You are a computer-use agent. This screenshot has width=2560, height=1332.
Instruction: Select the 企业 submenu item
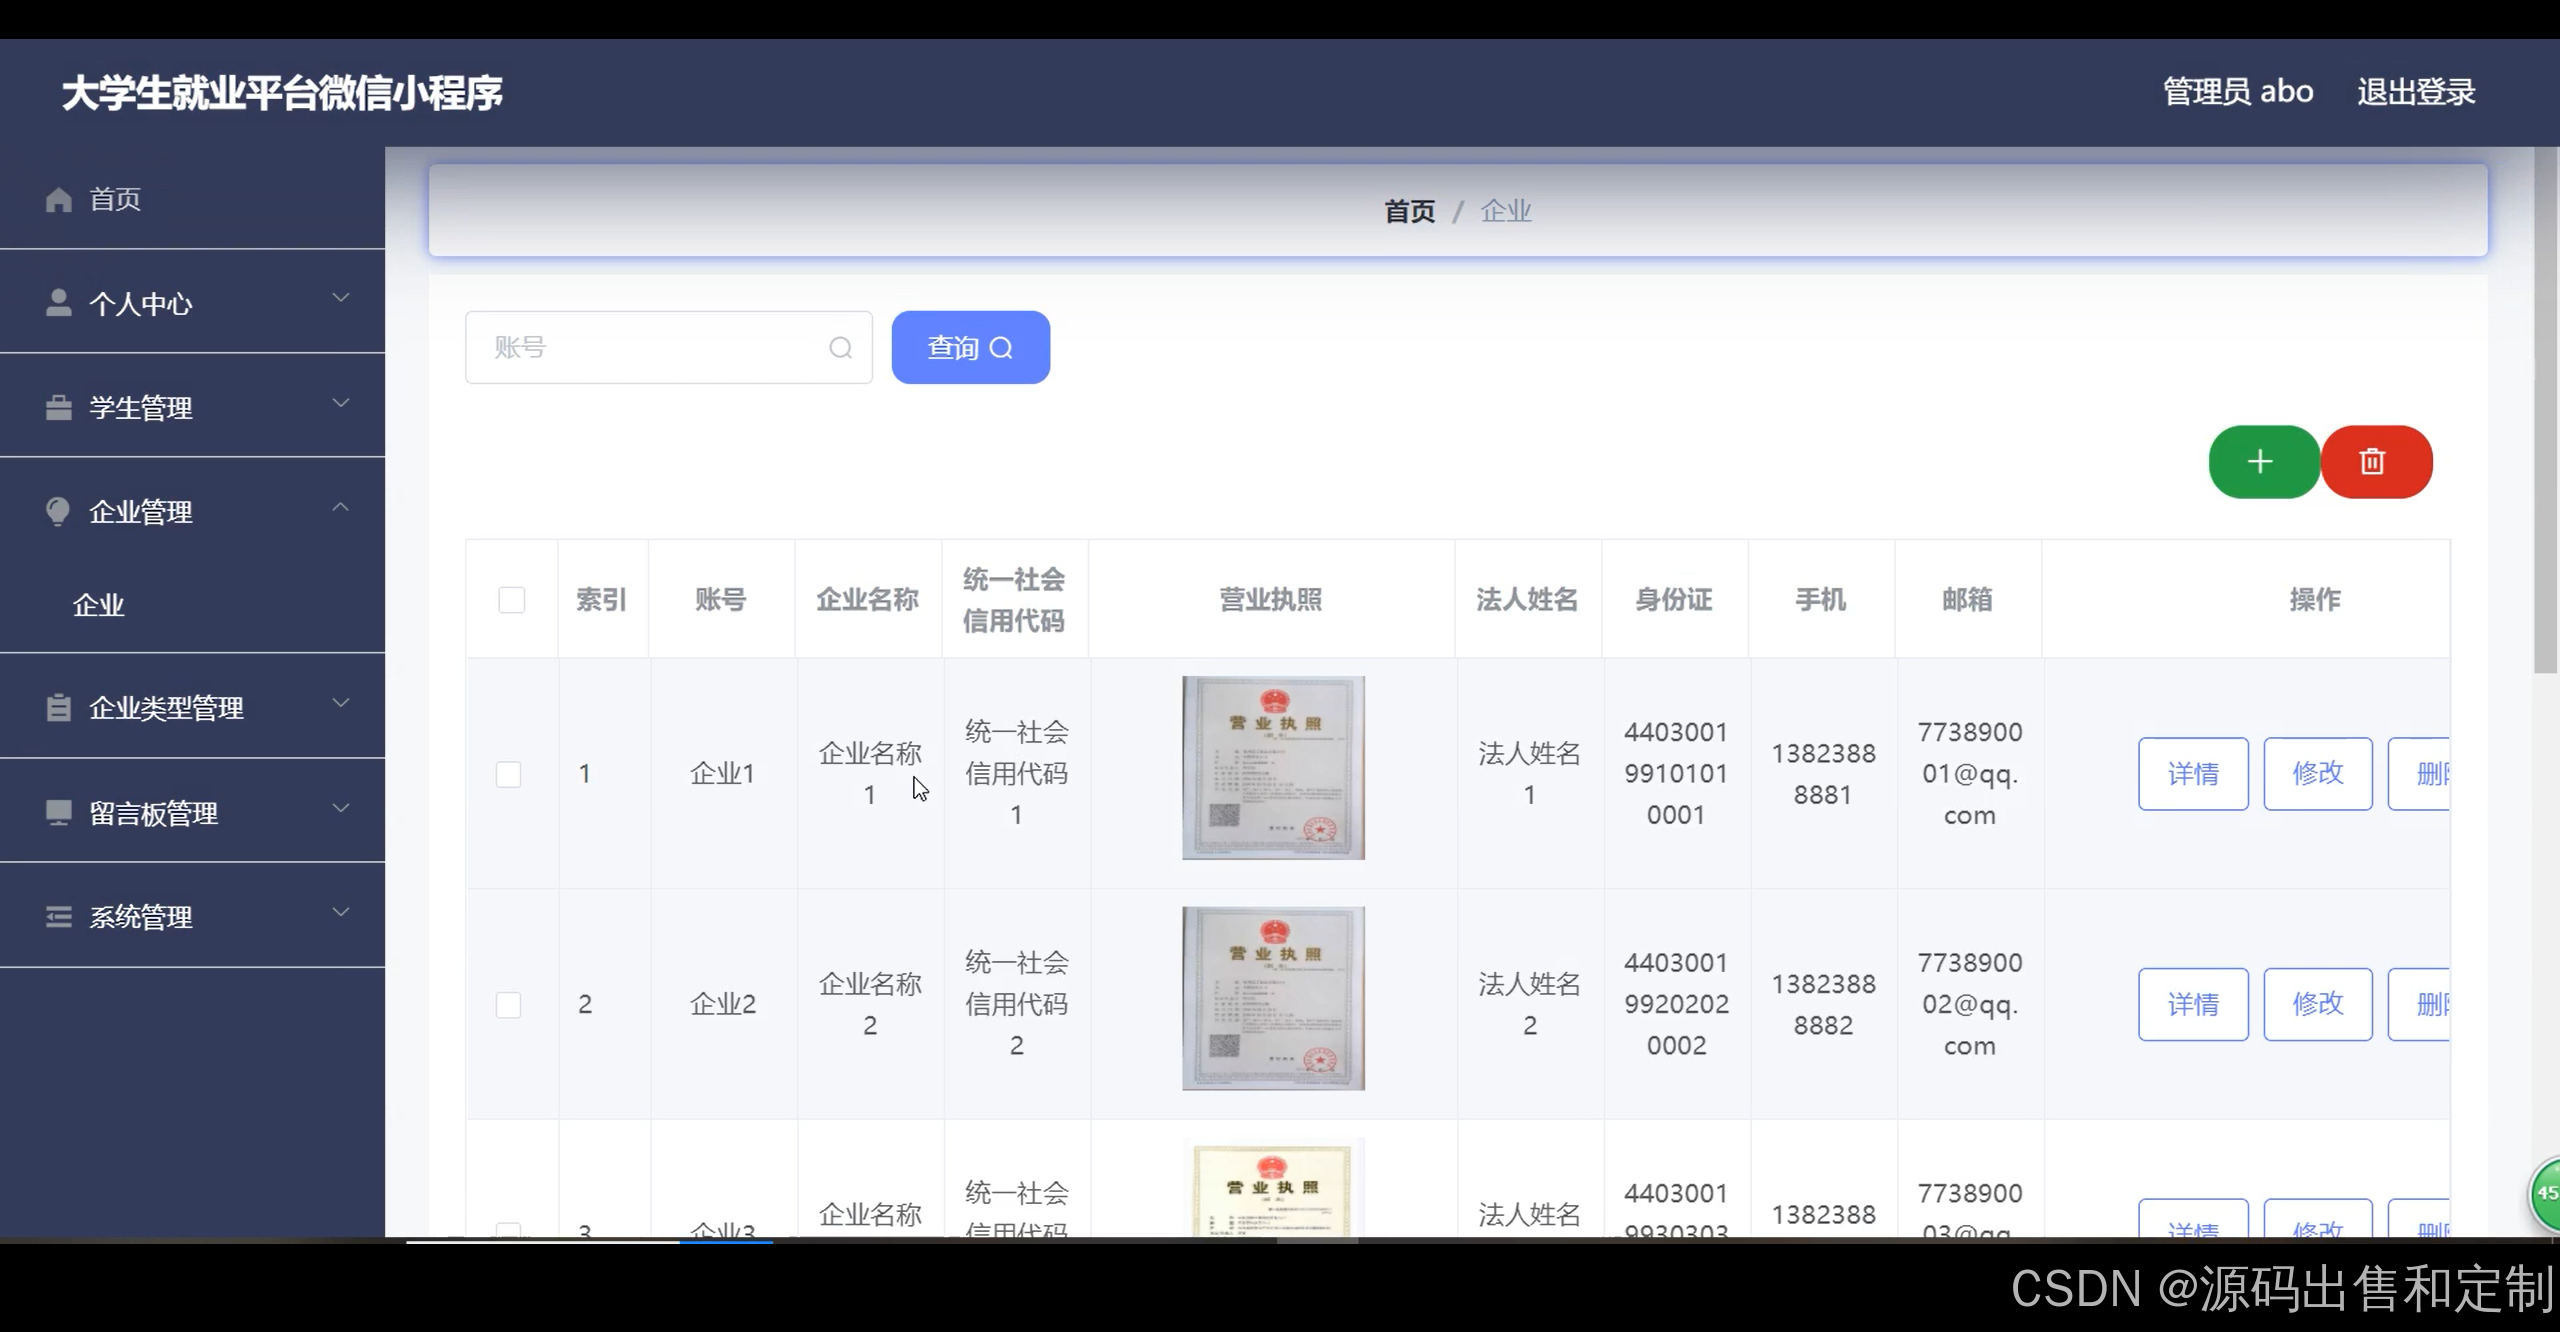192,605
